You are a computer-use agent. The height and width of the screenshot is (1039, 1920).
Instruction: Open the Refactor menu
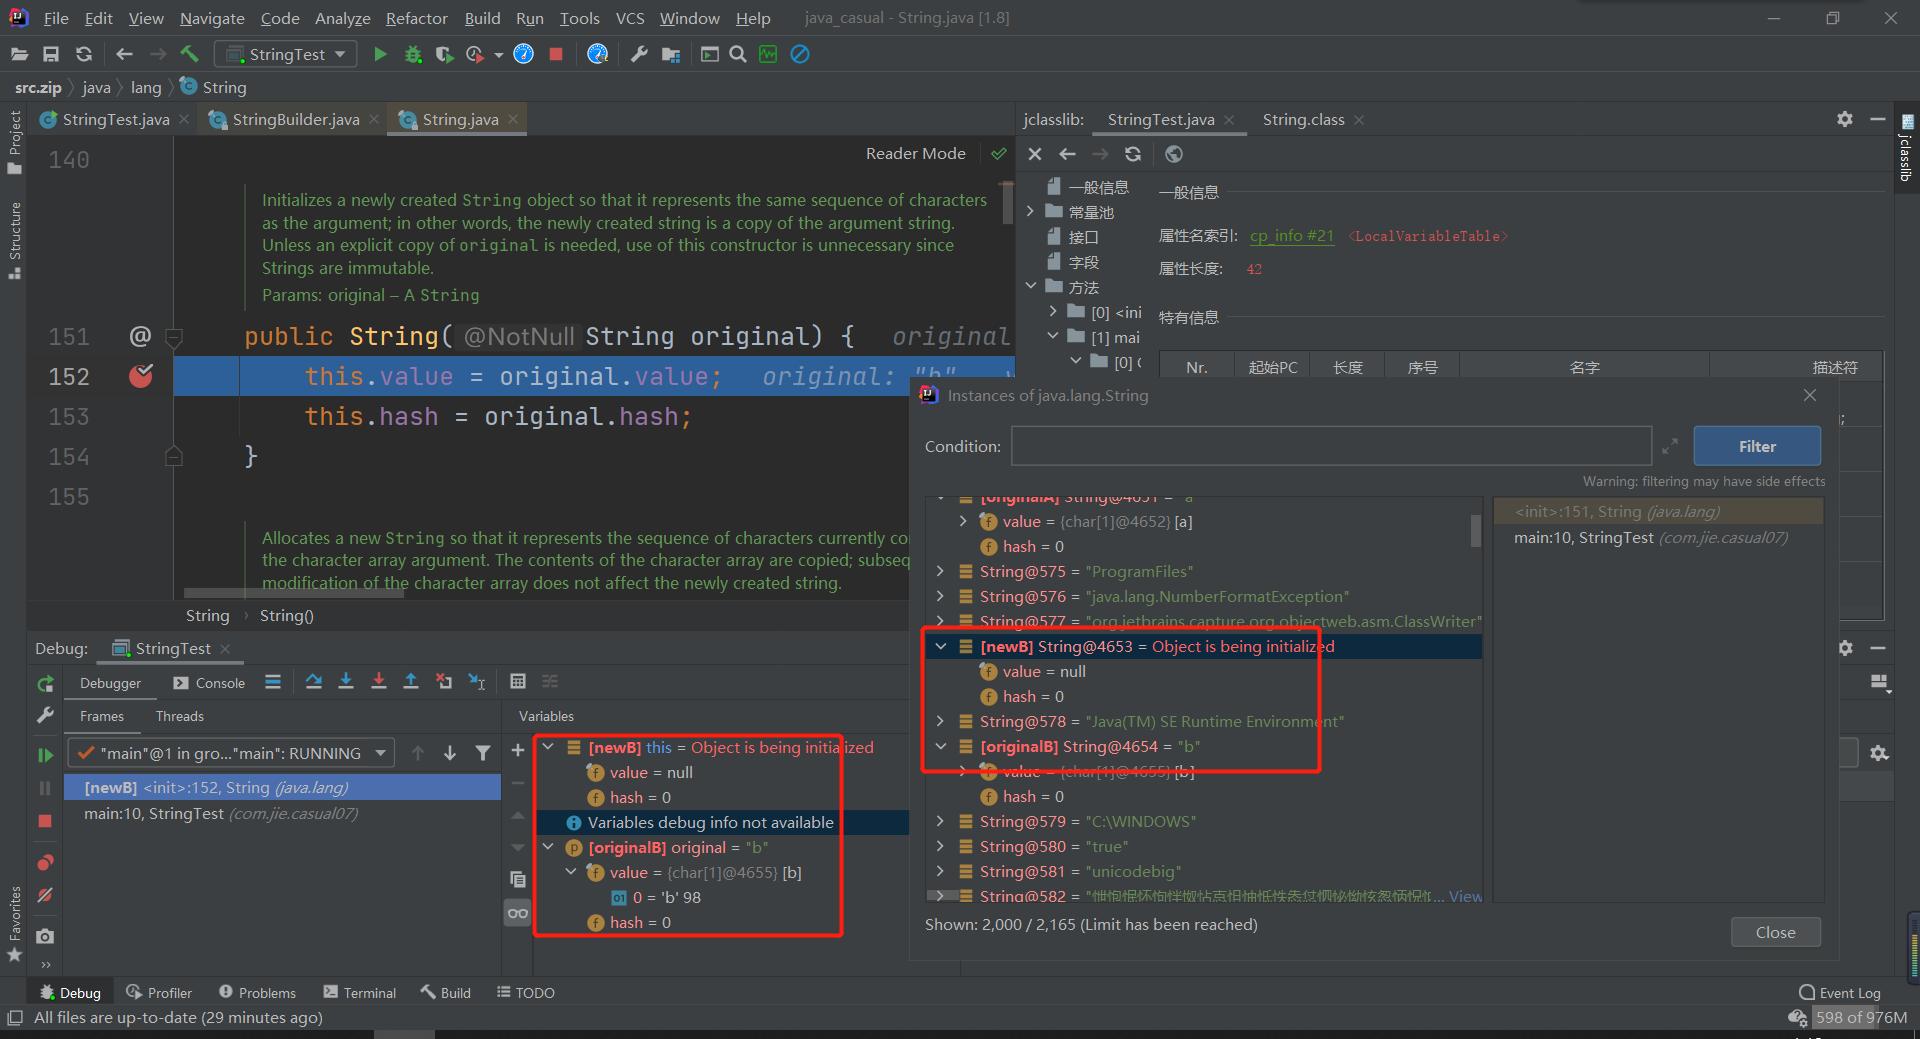click(416, 18)
